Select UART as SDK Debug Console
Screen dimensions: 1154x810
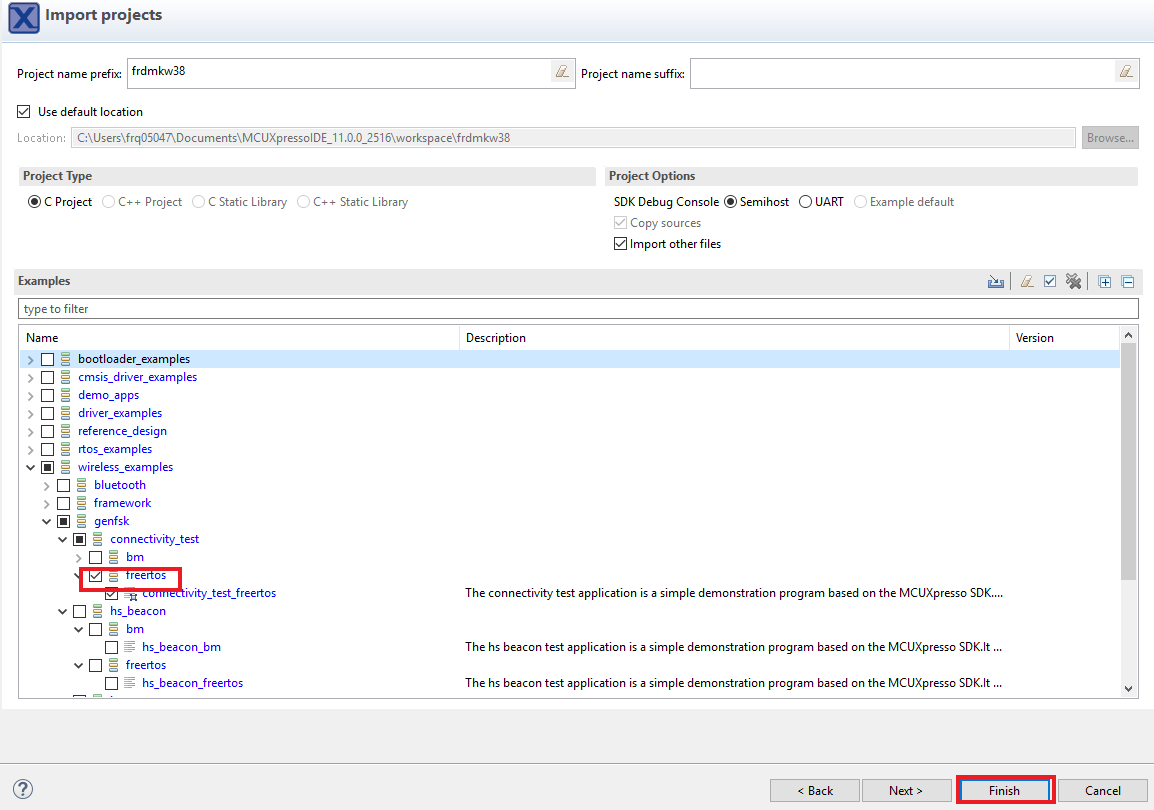806,202
